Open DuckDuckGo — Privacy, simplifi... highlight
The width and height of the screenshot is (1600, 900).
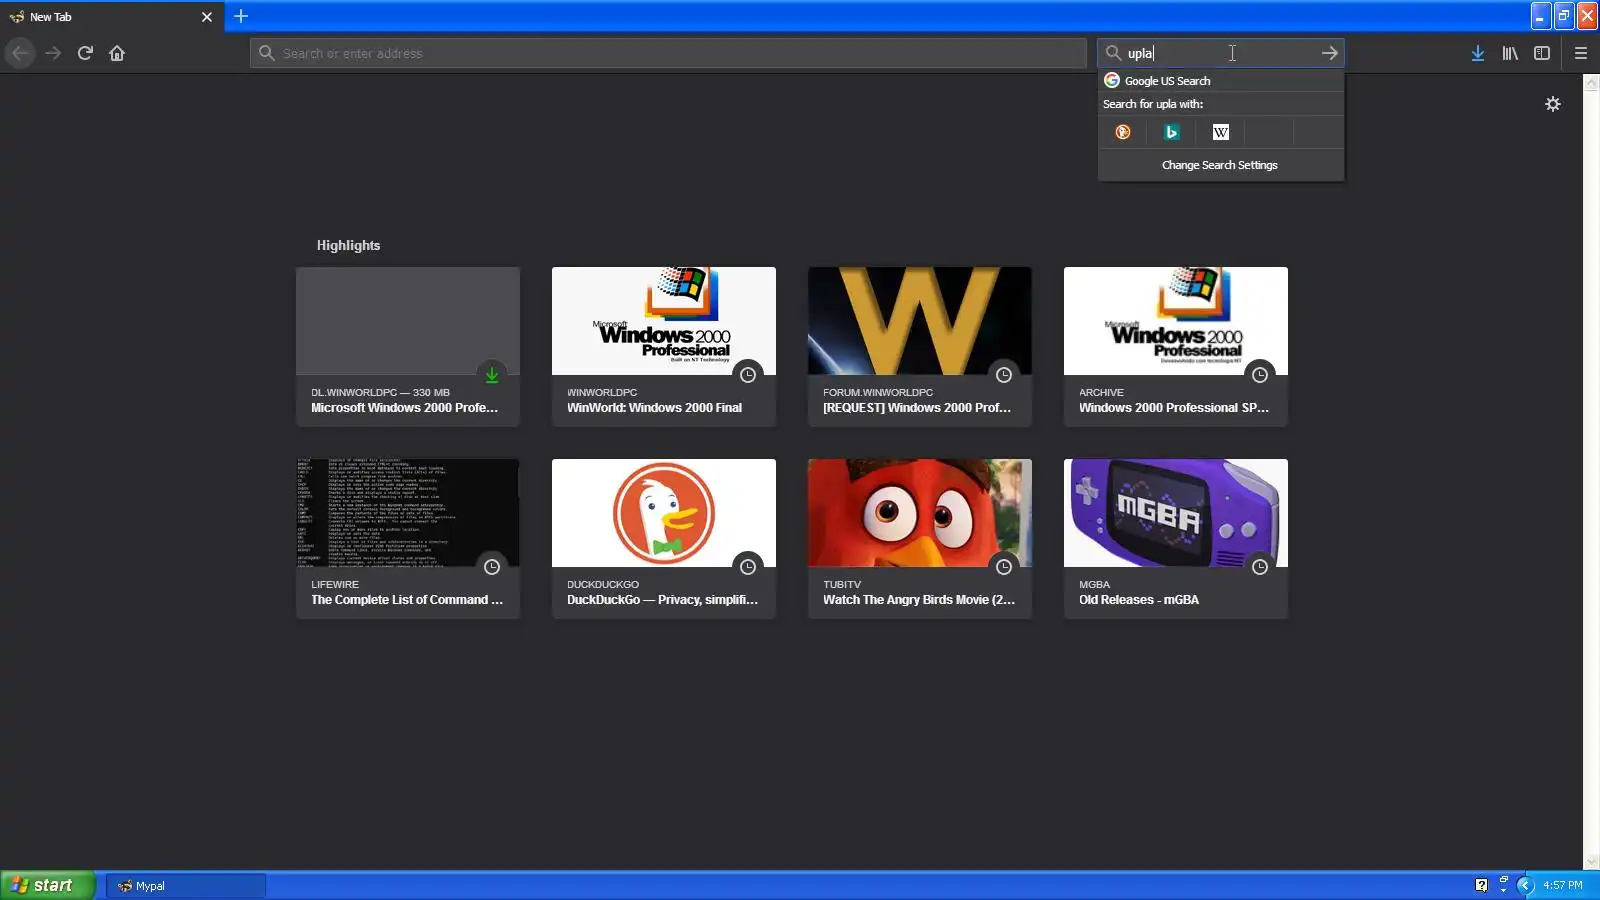pyautogui.click(x=664, y=538)
